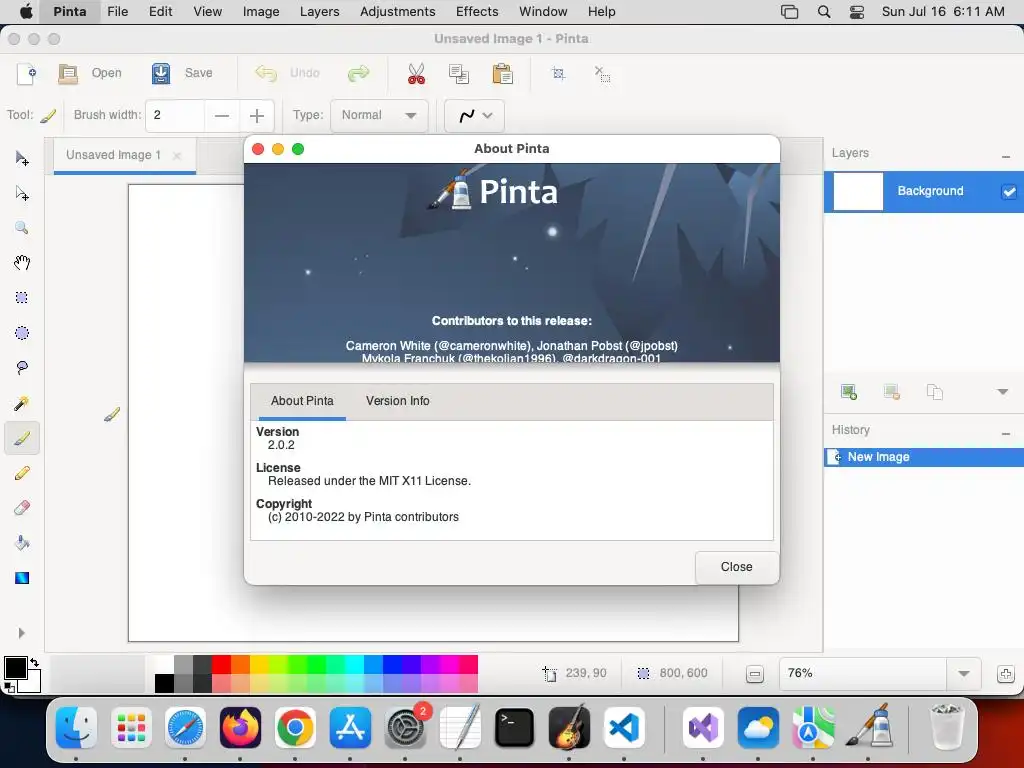Viewport: 1024px width, 768px height.
Task: Expand more tools arrow in toolbox
Action: [x=22, y=633]
